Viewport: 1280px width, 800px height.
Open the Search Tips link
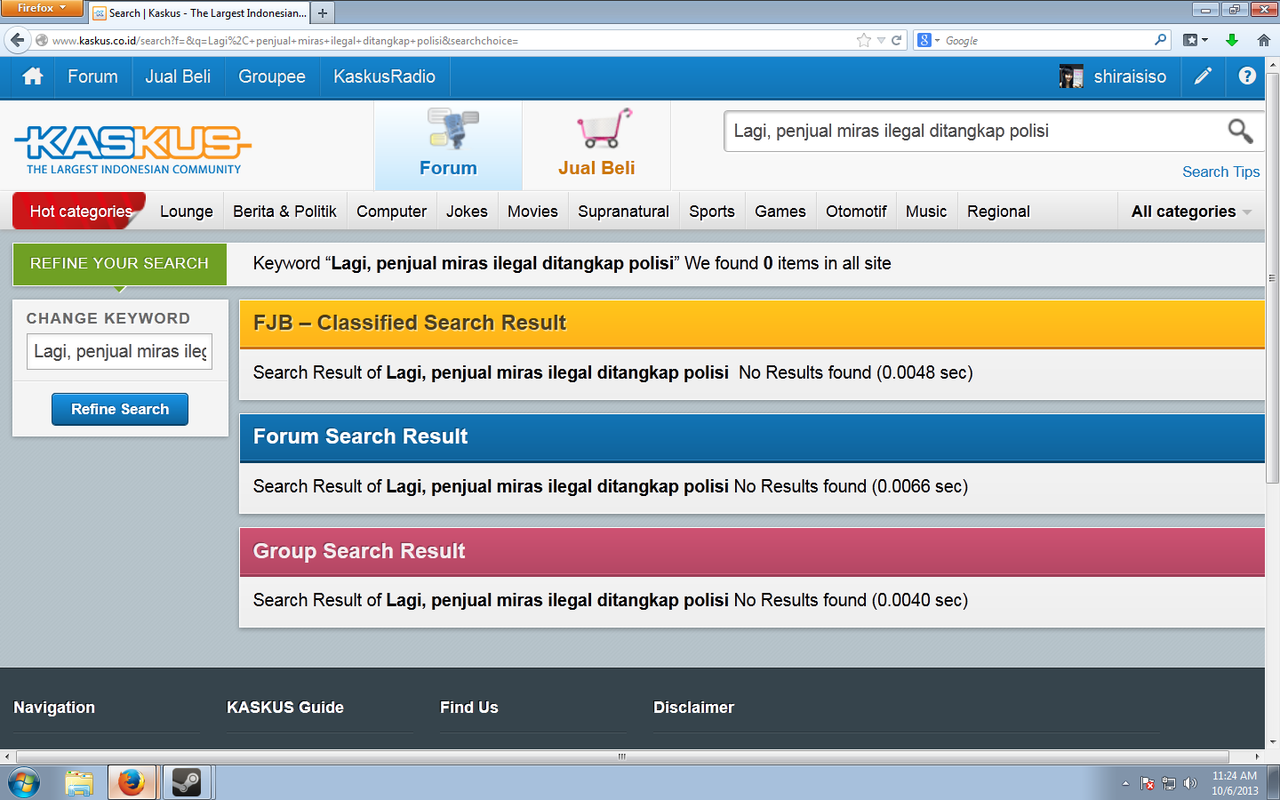pos(1221,172)
